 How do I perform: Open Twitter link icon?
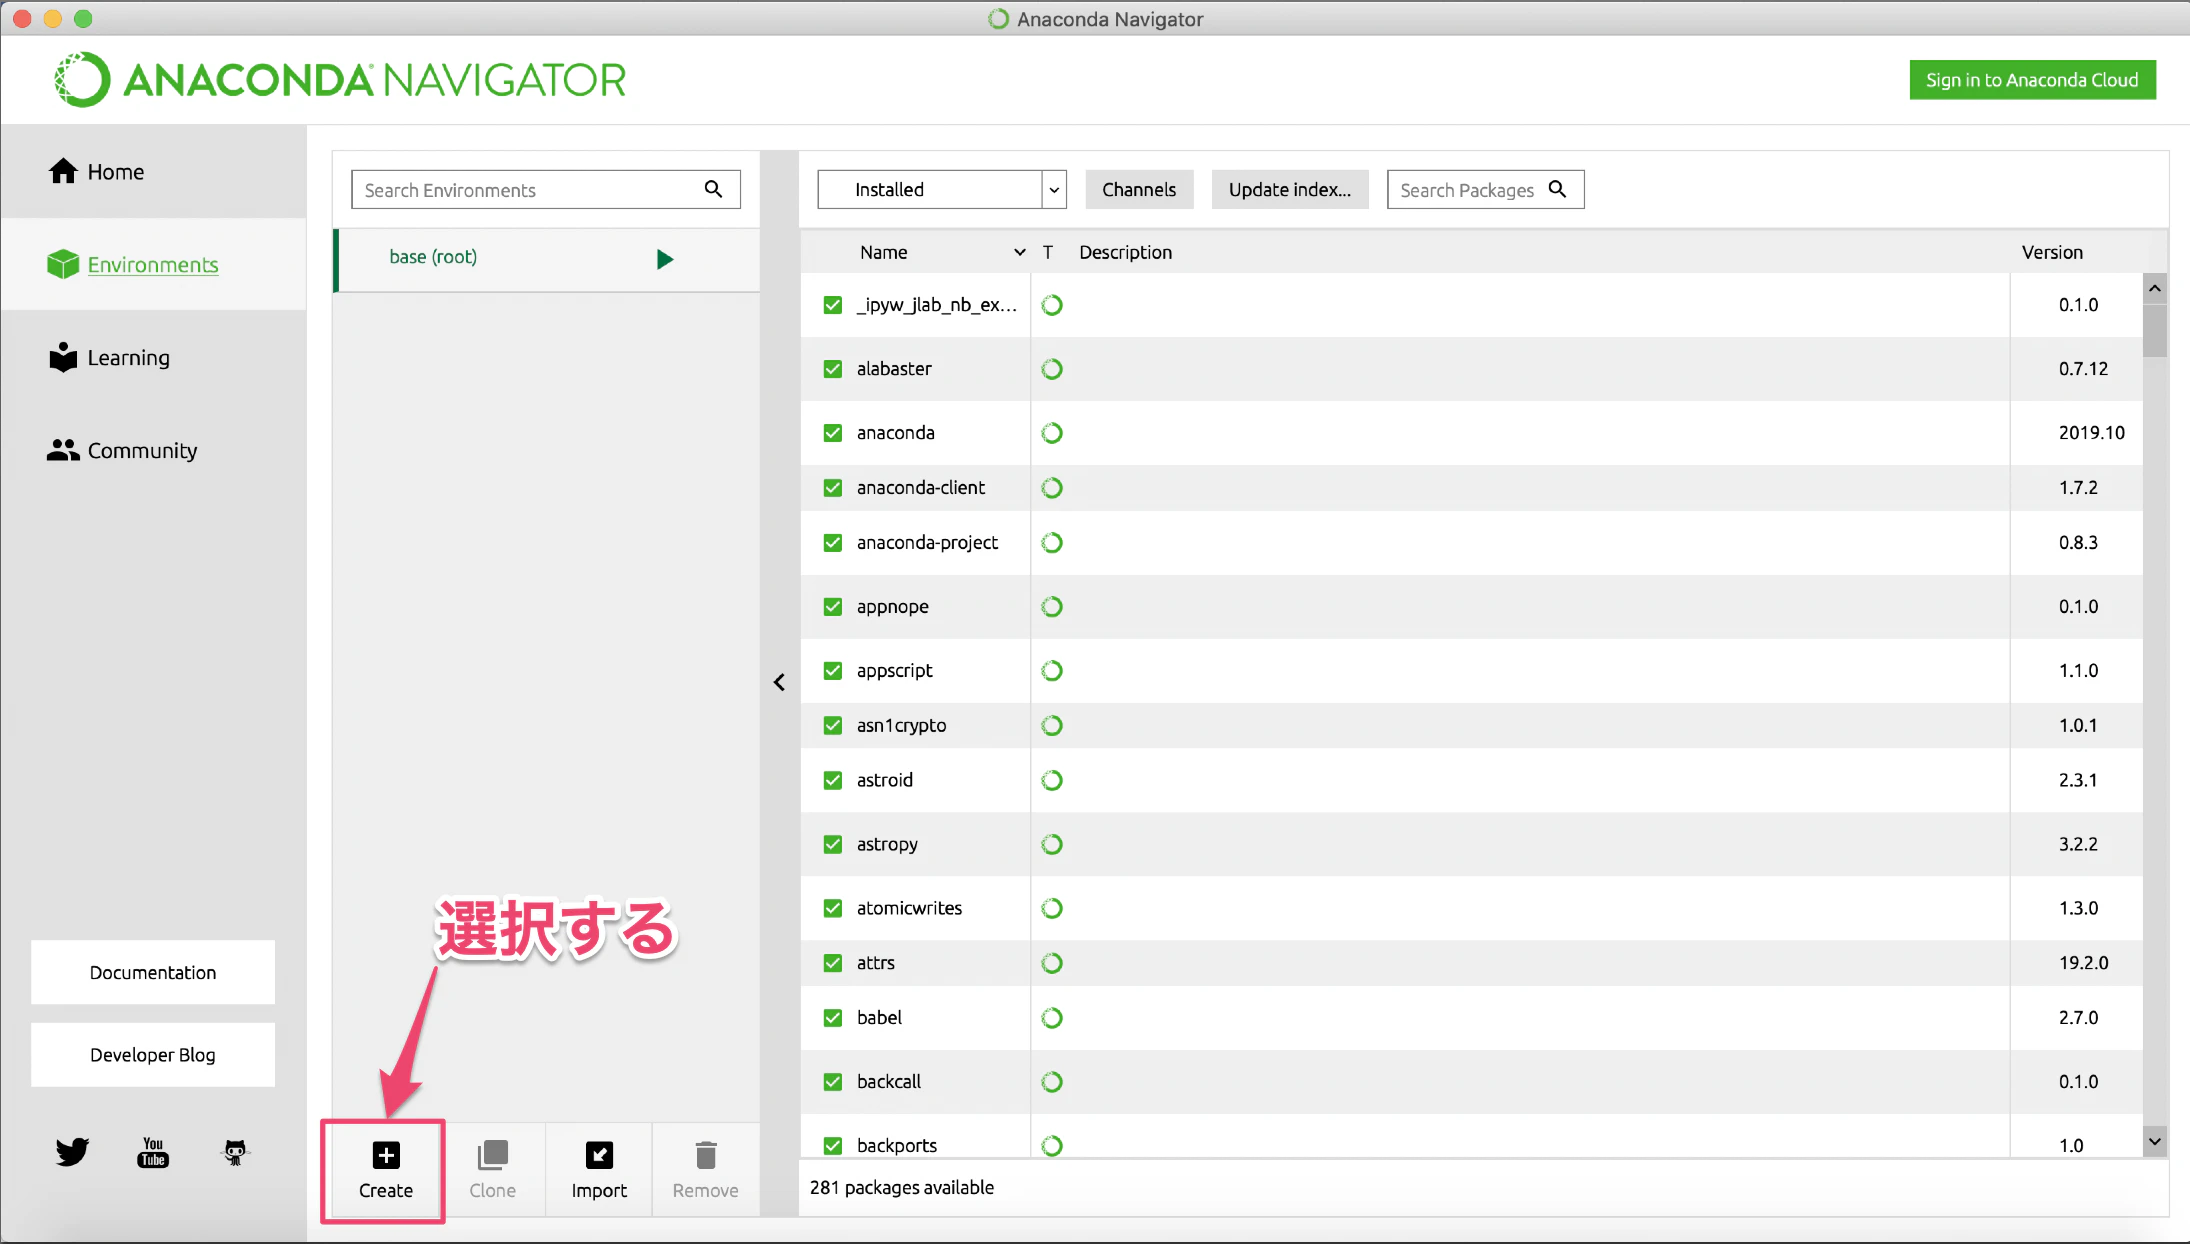[x=72, y=1152]
